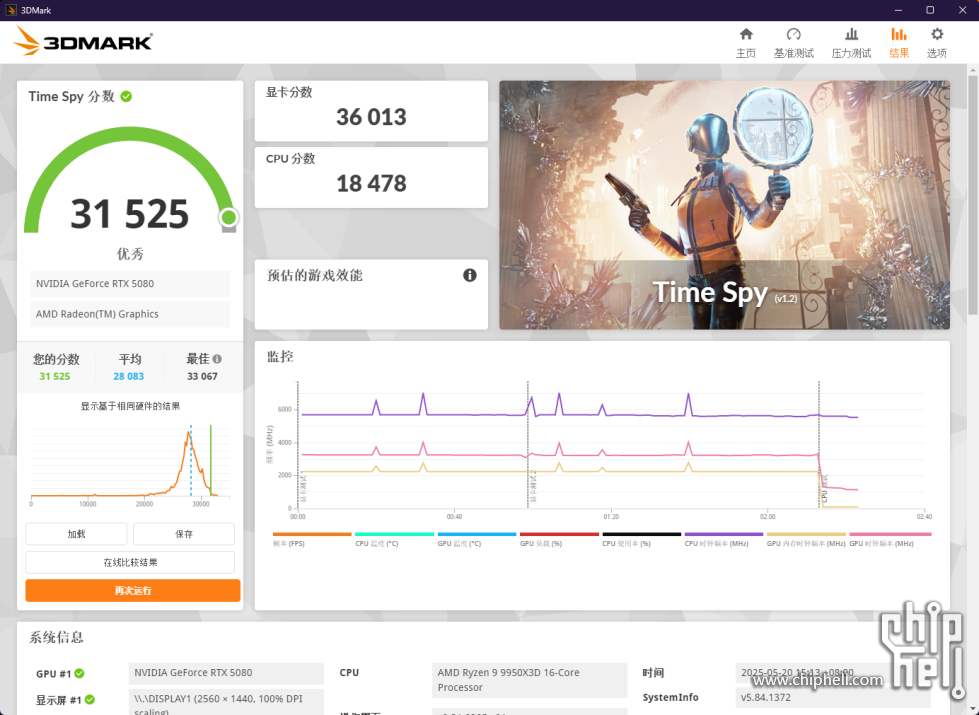Click the 显卡分数 value 36 013
This screenshot has width=979, height=715.
(x=371, y=117)
